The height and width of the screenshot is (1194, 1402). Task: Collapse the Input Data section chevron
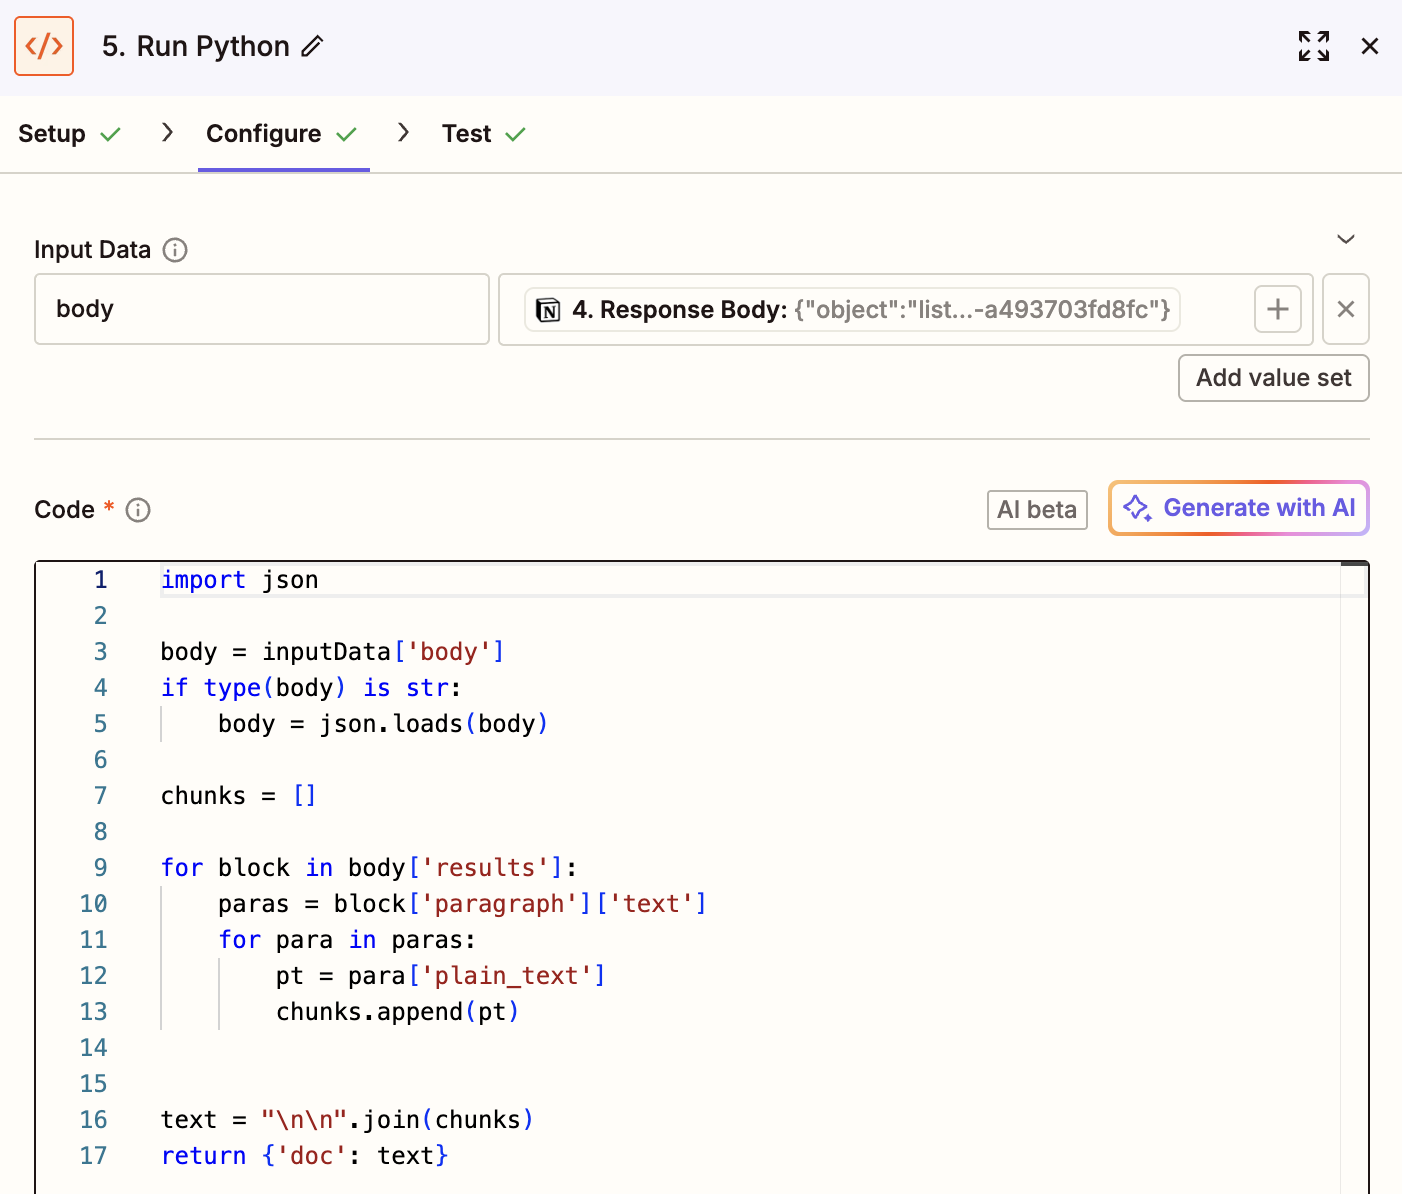[1346, 239]
